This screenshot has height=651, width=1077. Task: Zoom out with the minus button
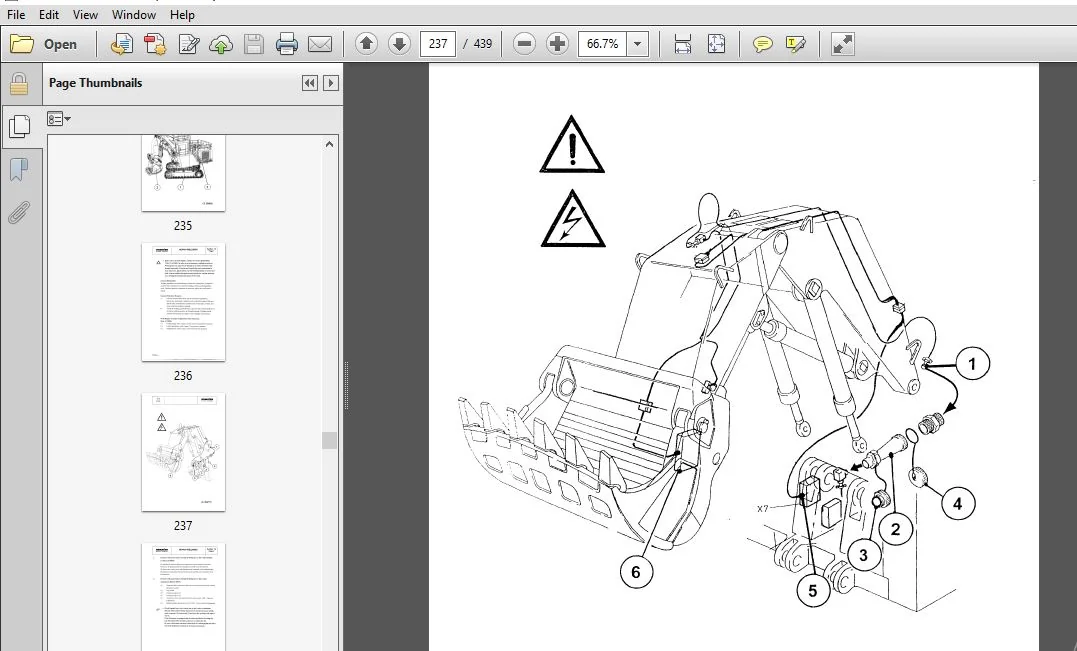tap(524, 44)
